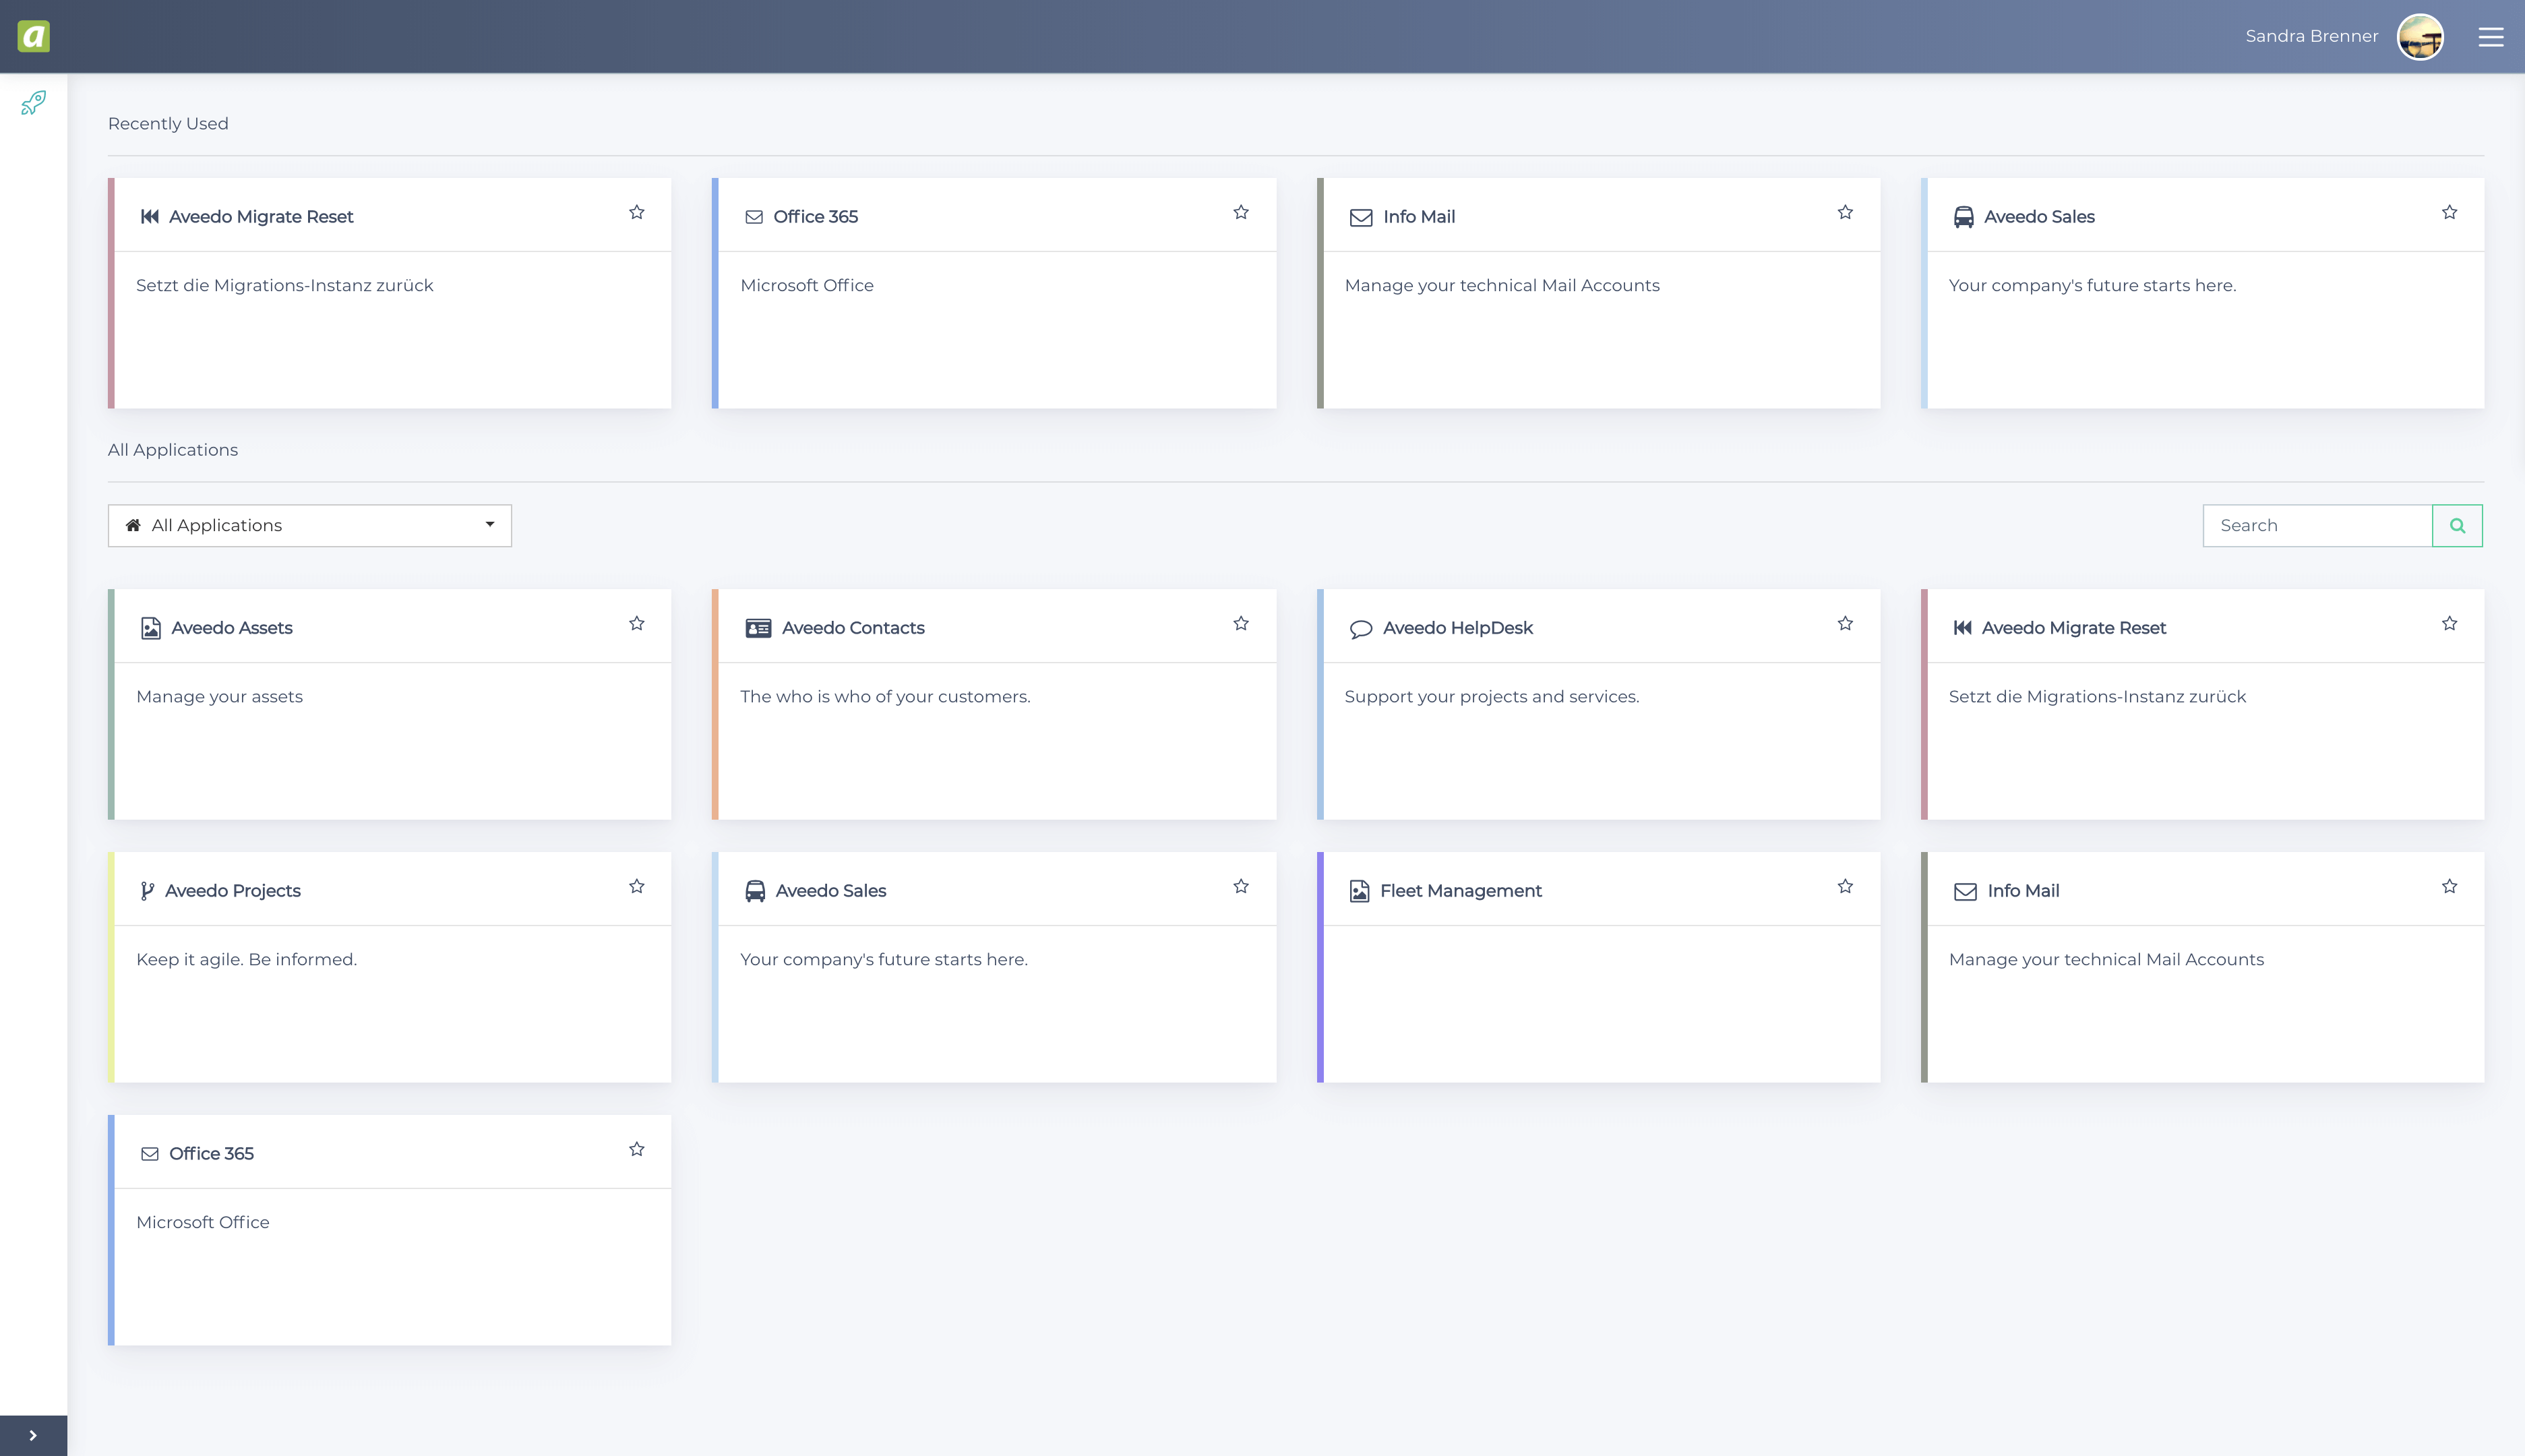The height and width of the screenshot is (1456, 2525).
Task: Star the Info Mail card in All Applications
Action: point(2449,886)
